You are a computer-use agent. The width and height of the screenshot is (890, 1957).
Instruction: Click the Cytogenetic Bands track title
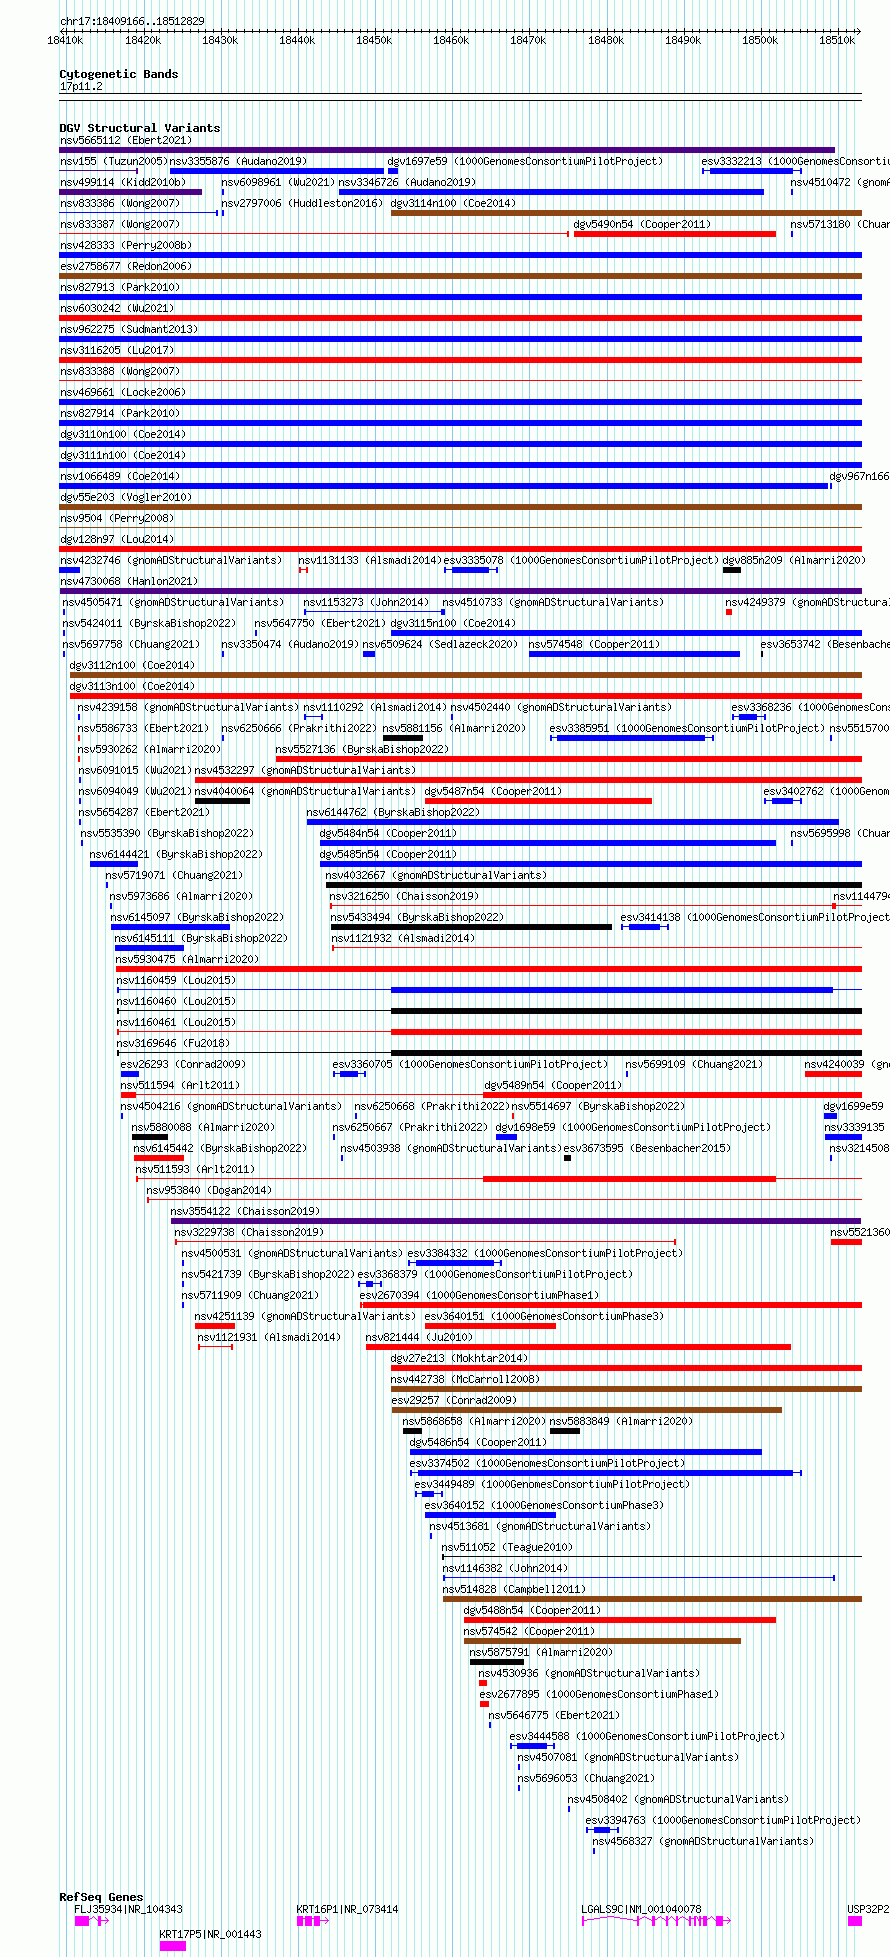[x=118, y=74]
